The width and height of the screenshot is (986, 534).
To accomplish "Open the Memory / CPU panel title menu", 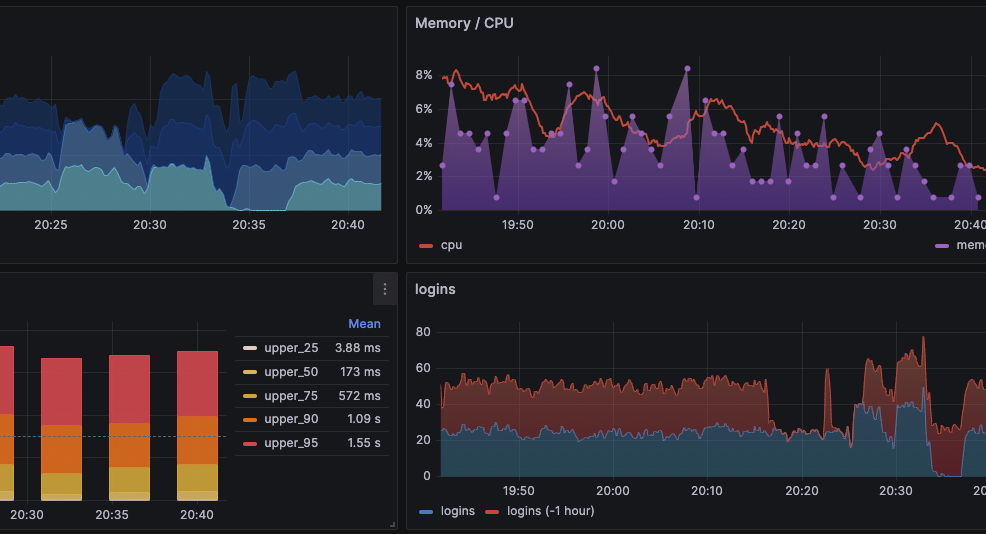I will pyautogui.click(x=464, y=23).
